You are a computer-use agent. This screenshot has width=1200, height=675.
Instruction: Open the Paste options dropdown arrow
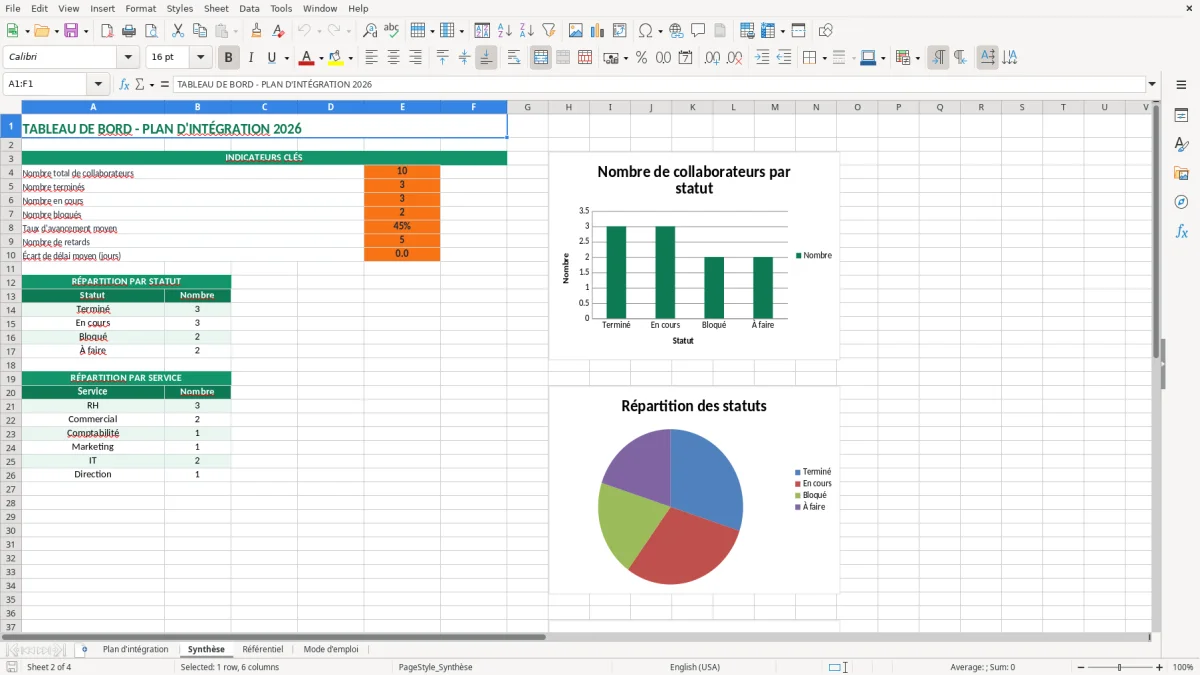coord(236,31)
